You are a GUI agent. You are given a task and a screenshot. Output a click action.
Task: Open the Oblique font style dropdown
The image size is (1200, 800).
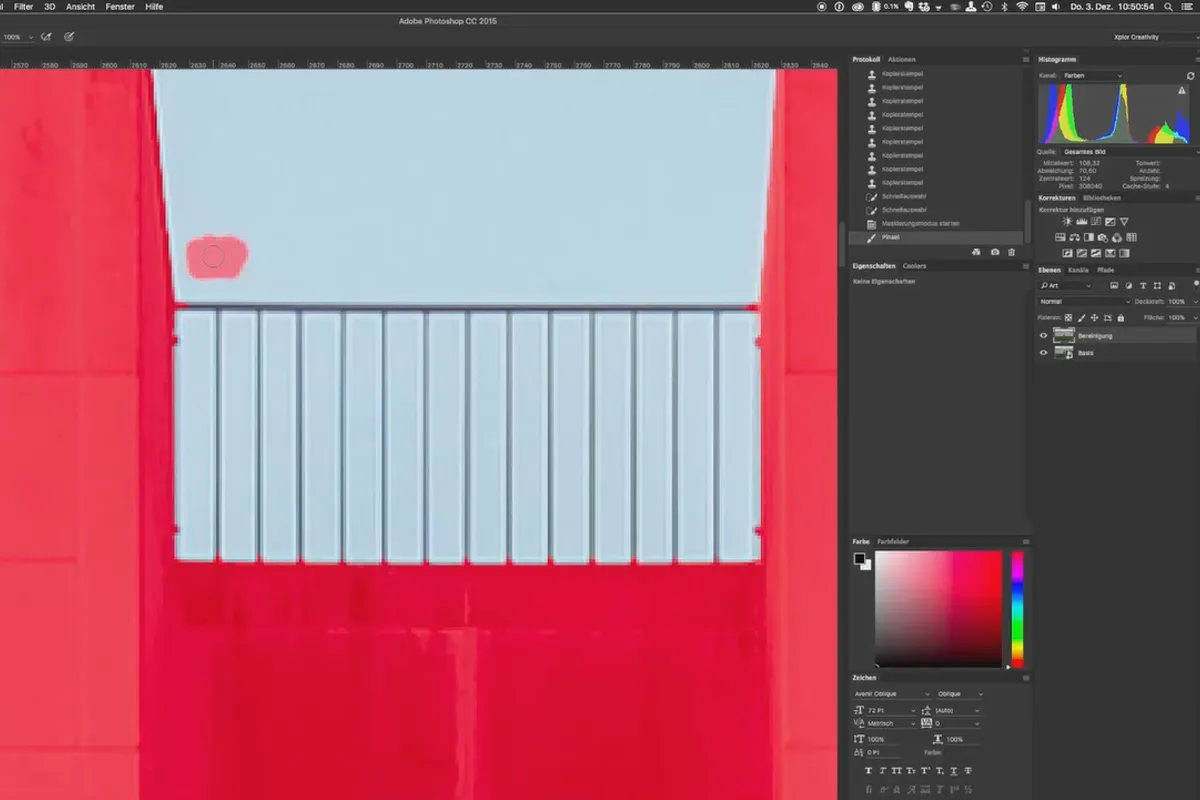(959, 694)
